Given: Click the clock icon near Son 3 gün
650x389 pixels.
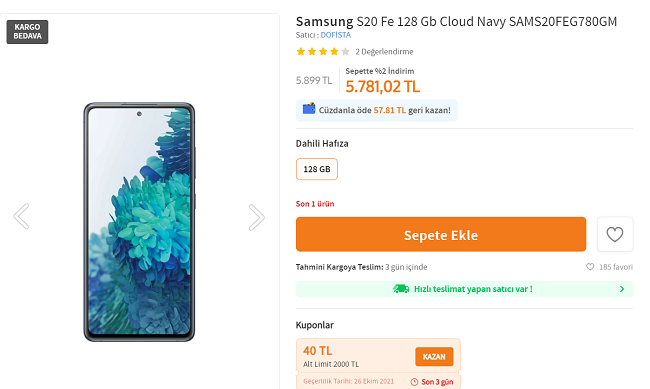Looking at the screenshot, I should point(414,382).
